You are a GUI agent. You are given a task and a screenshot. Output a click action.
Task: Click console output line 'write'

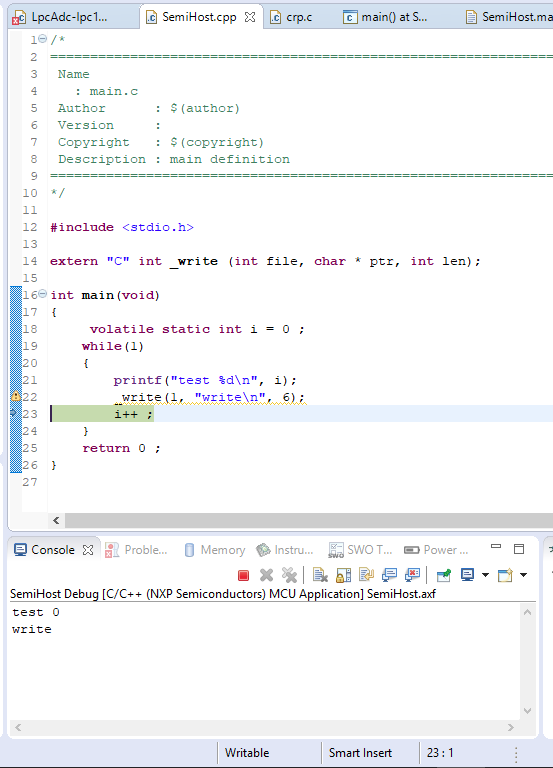point(32,629)
